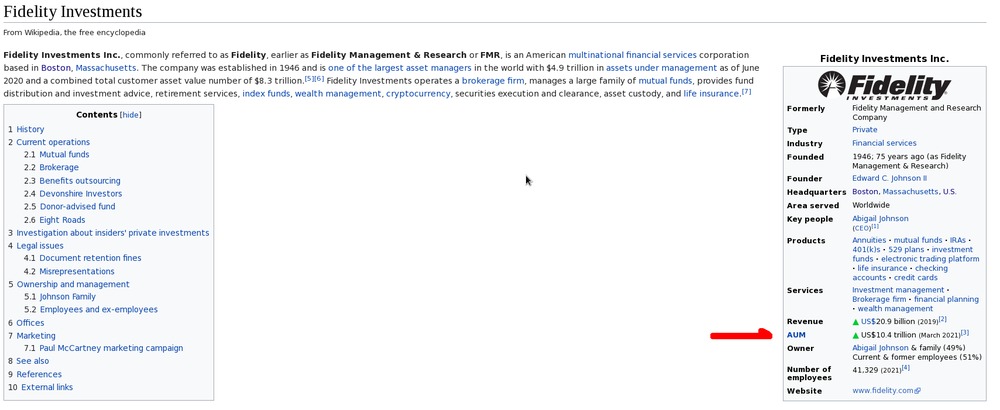Screen dimensions: 1000x410
Task: Click the external link icon after www.fidelity.com
Action: [917, 391]
